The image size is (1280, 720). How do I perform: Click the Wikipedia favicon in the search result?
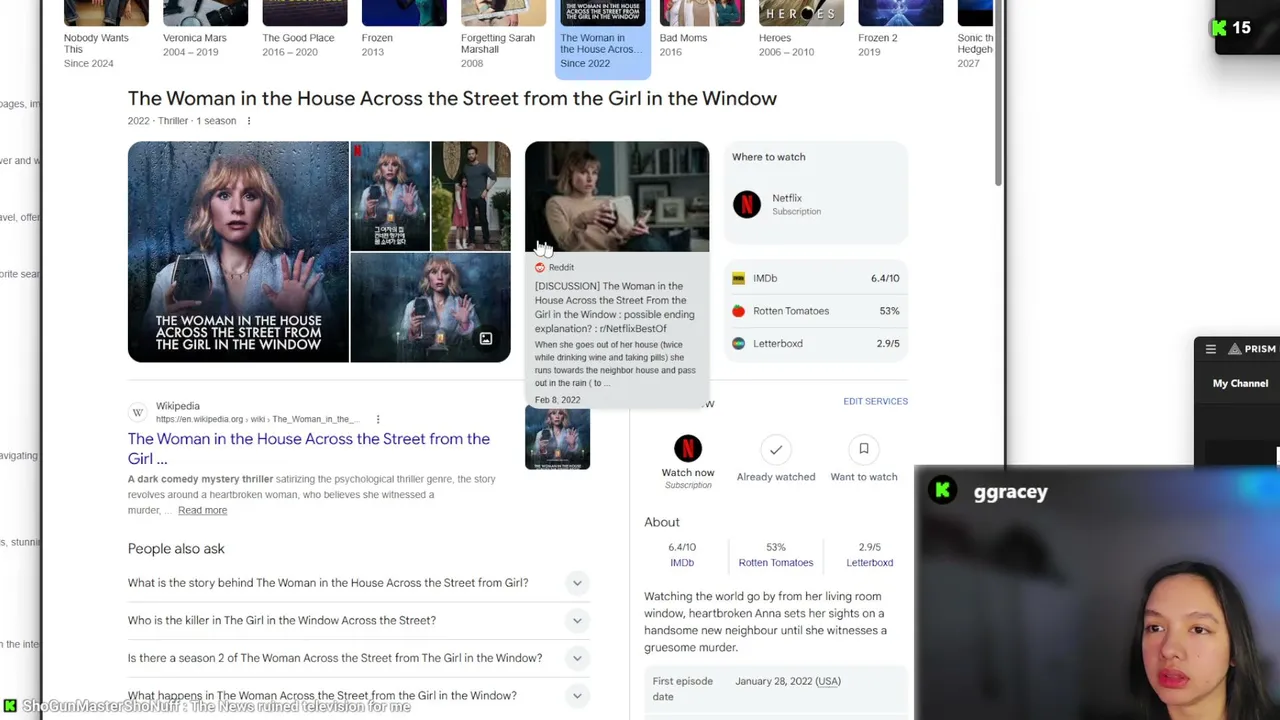coord(138,412)
